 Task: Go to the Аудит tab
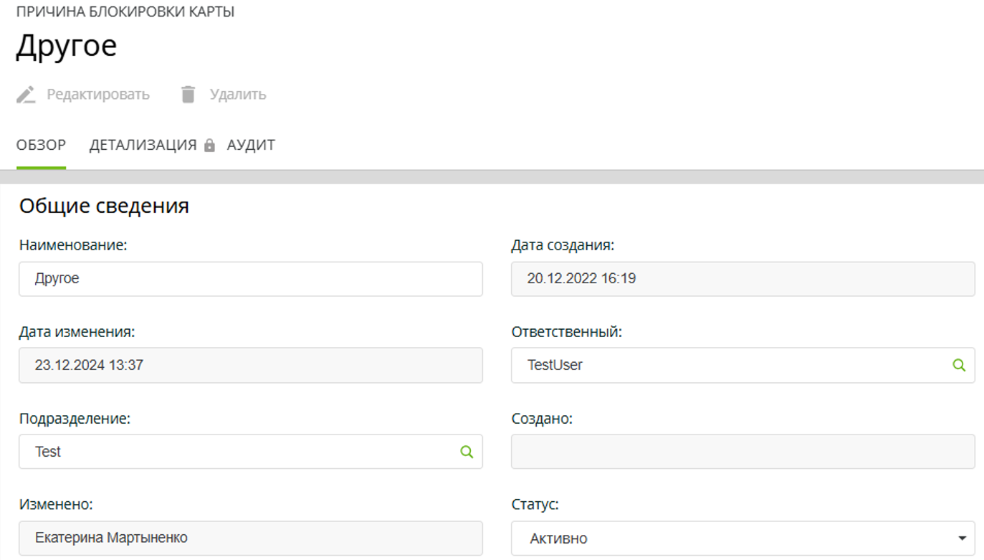(x=251, y=146)
